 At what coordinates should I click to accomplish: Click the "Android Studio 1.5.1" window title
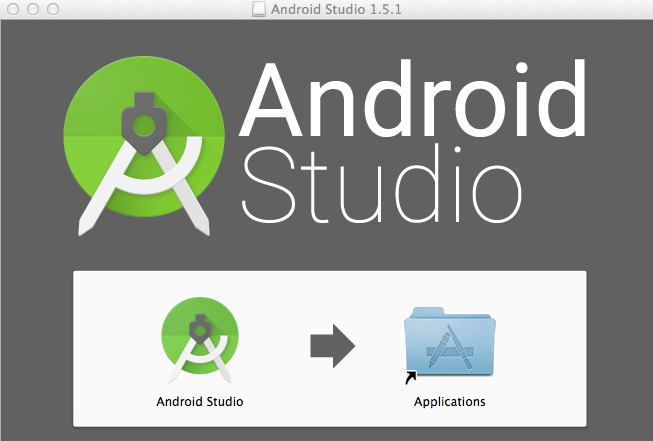[x=336, y=9]
